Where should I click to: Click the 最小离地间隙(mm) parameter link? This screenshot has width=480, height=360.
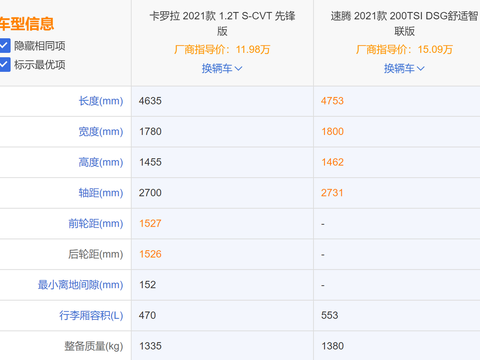(x=81, y=285)
